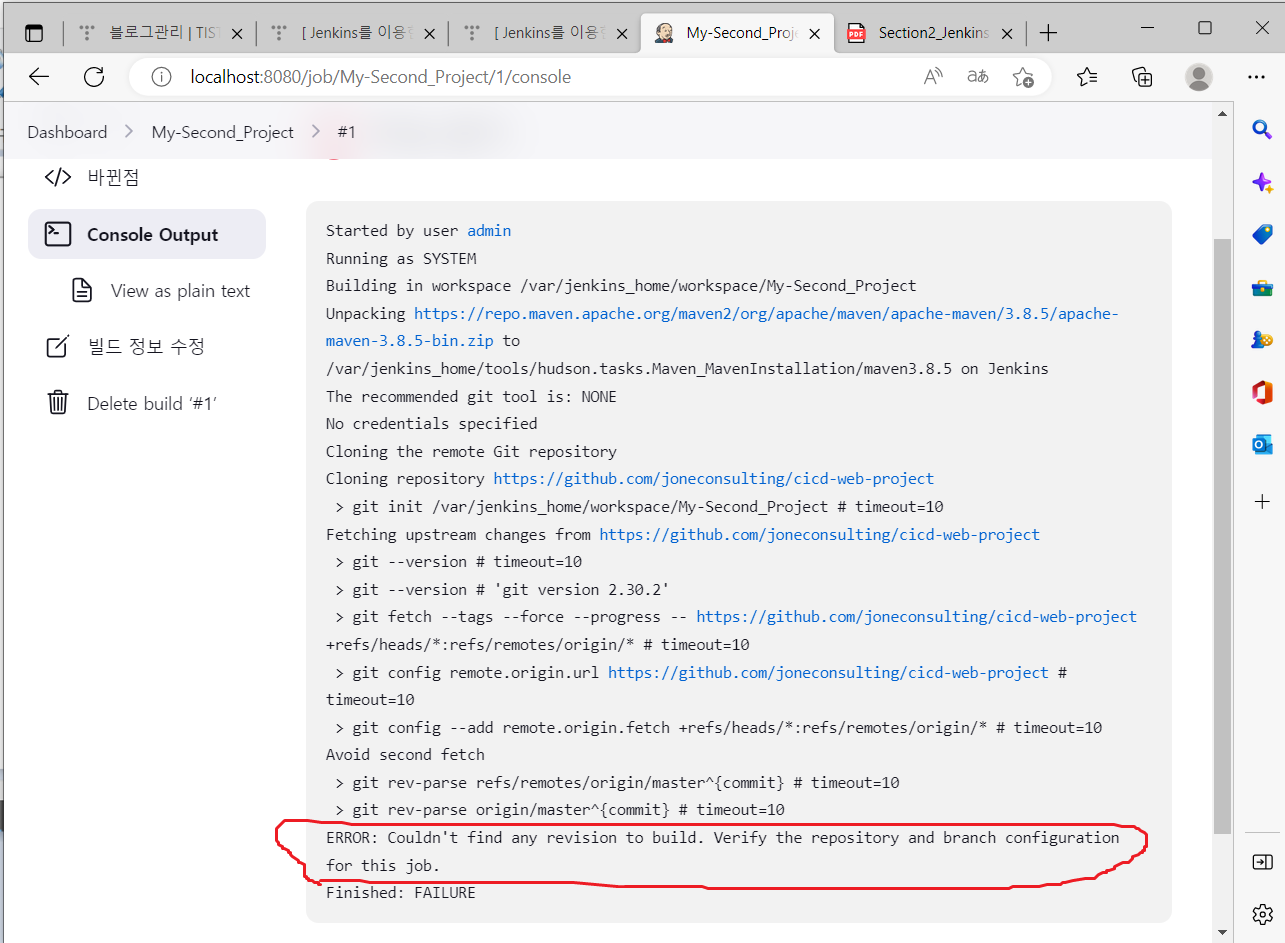Open the tab actions menu icon
The image size is (1285, 943).
34,33
